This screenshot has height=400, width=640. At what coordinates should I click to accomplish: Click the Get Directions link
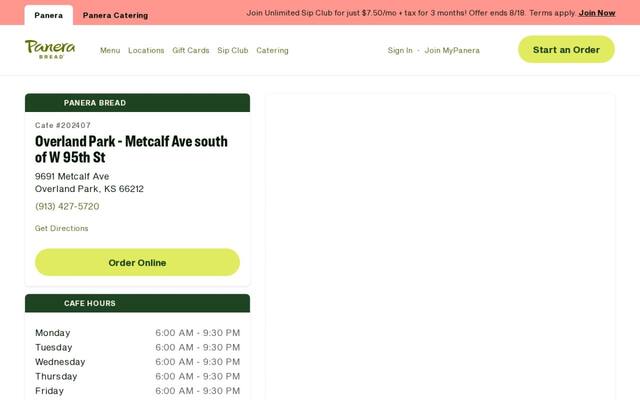[62, 228]
